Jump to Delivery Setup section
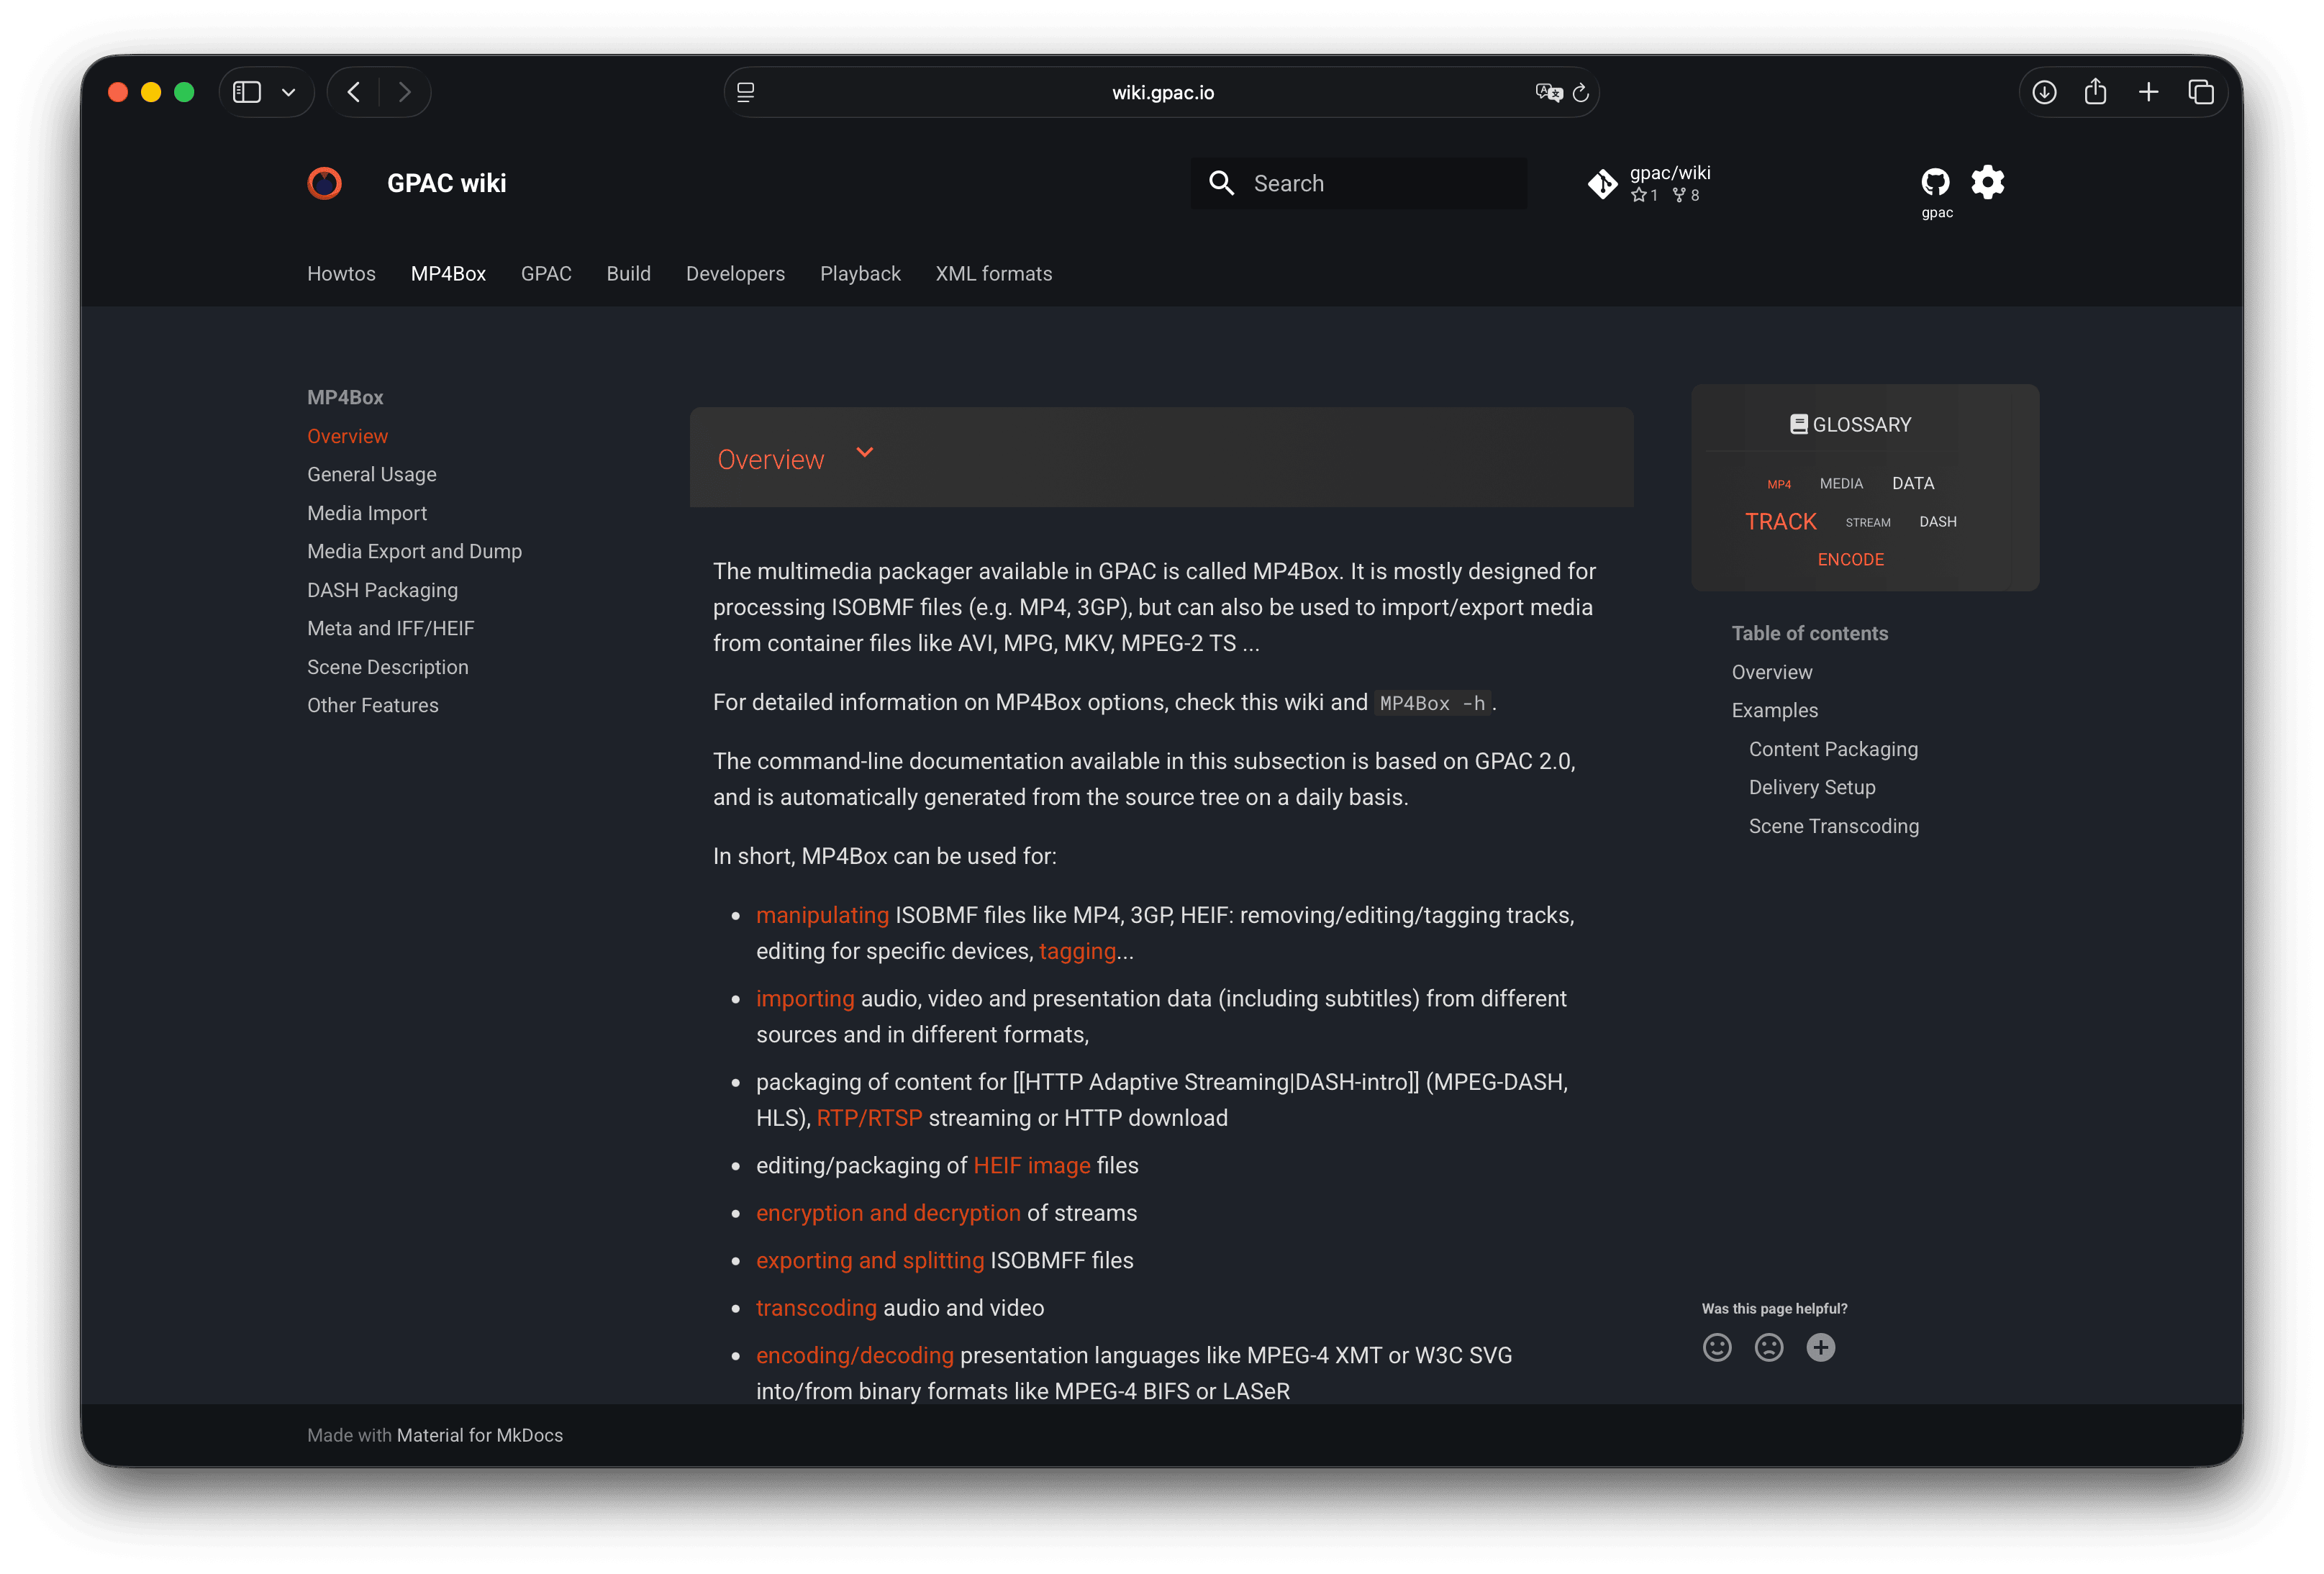2324x1574 pixels. click(x=1811, y=787)
